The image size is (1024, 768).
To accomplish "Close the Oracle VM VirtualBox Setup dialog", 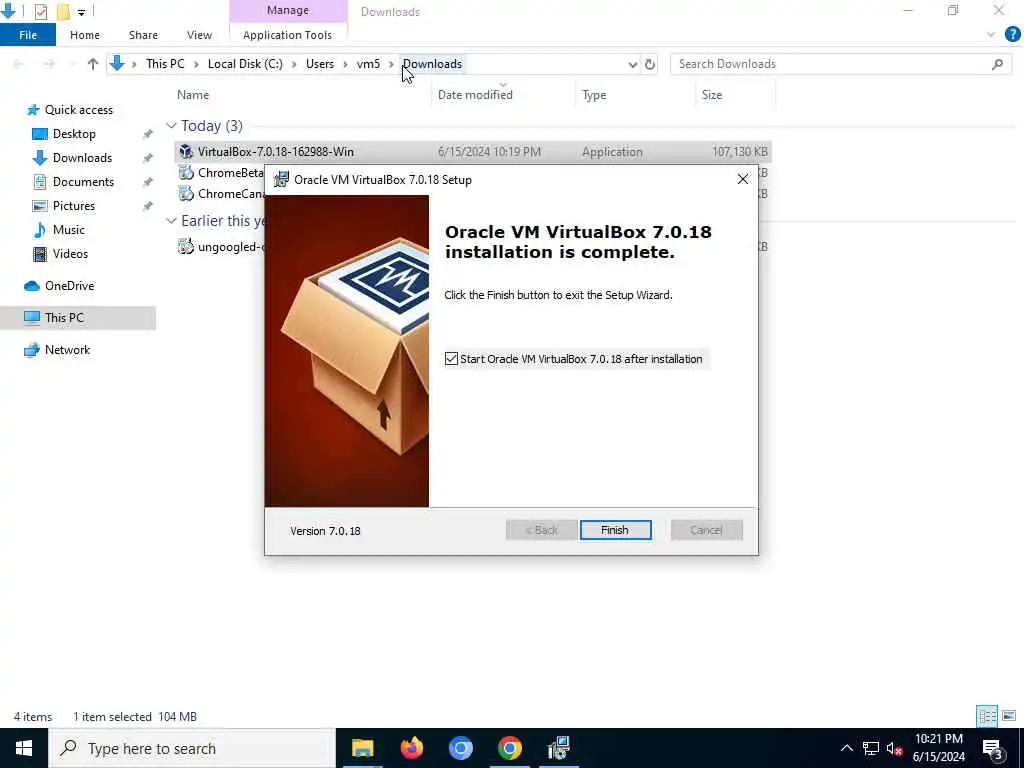I will 743,179.
